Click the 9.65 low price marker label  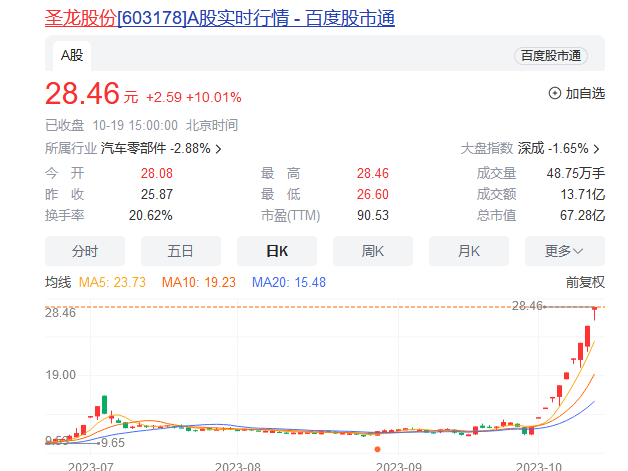[113, 443]
